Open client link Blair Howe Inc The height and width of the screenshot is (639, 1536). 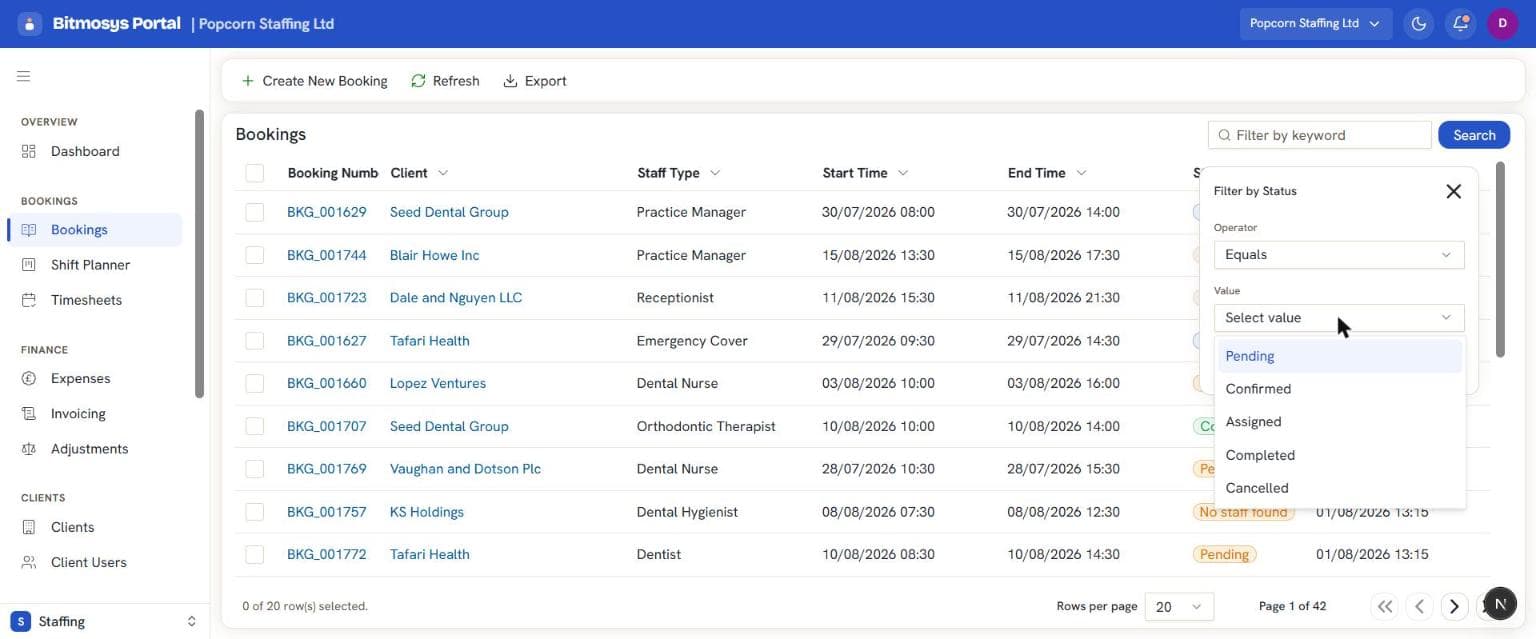click(435, 255)
